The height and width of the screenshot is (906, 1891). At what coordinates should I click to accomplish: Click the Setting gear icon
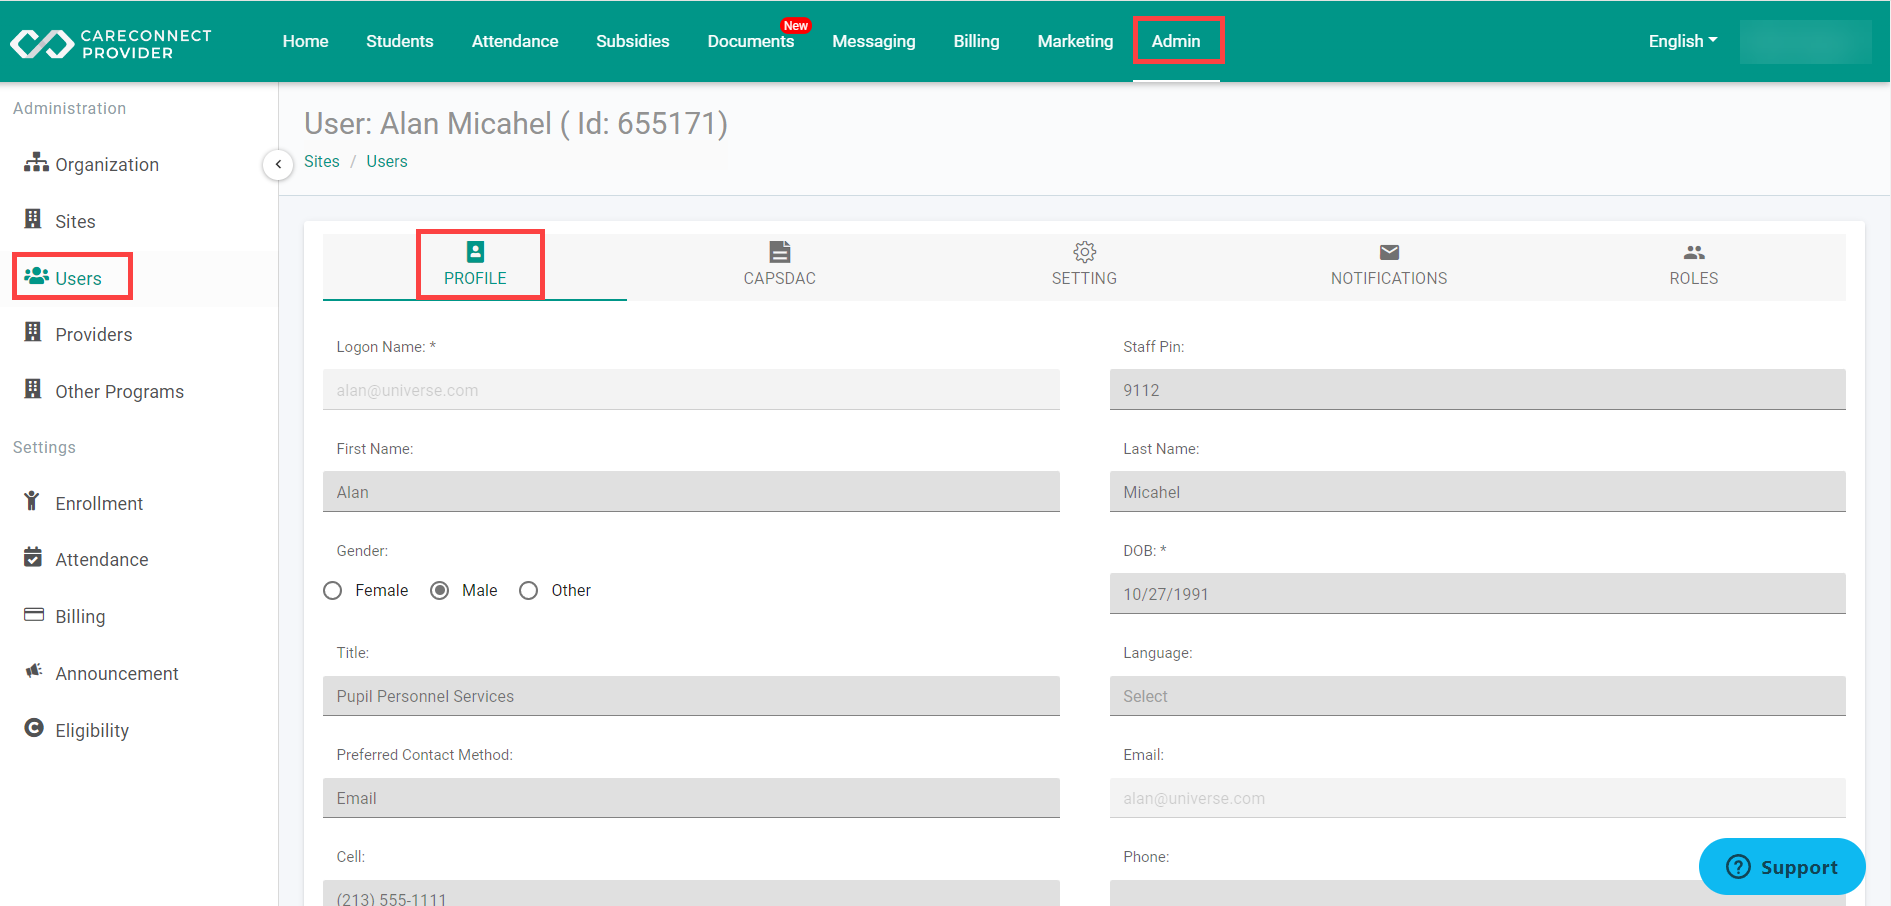coord(1084,252)
